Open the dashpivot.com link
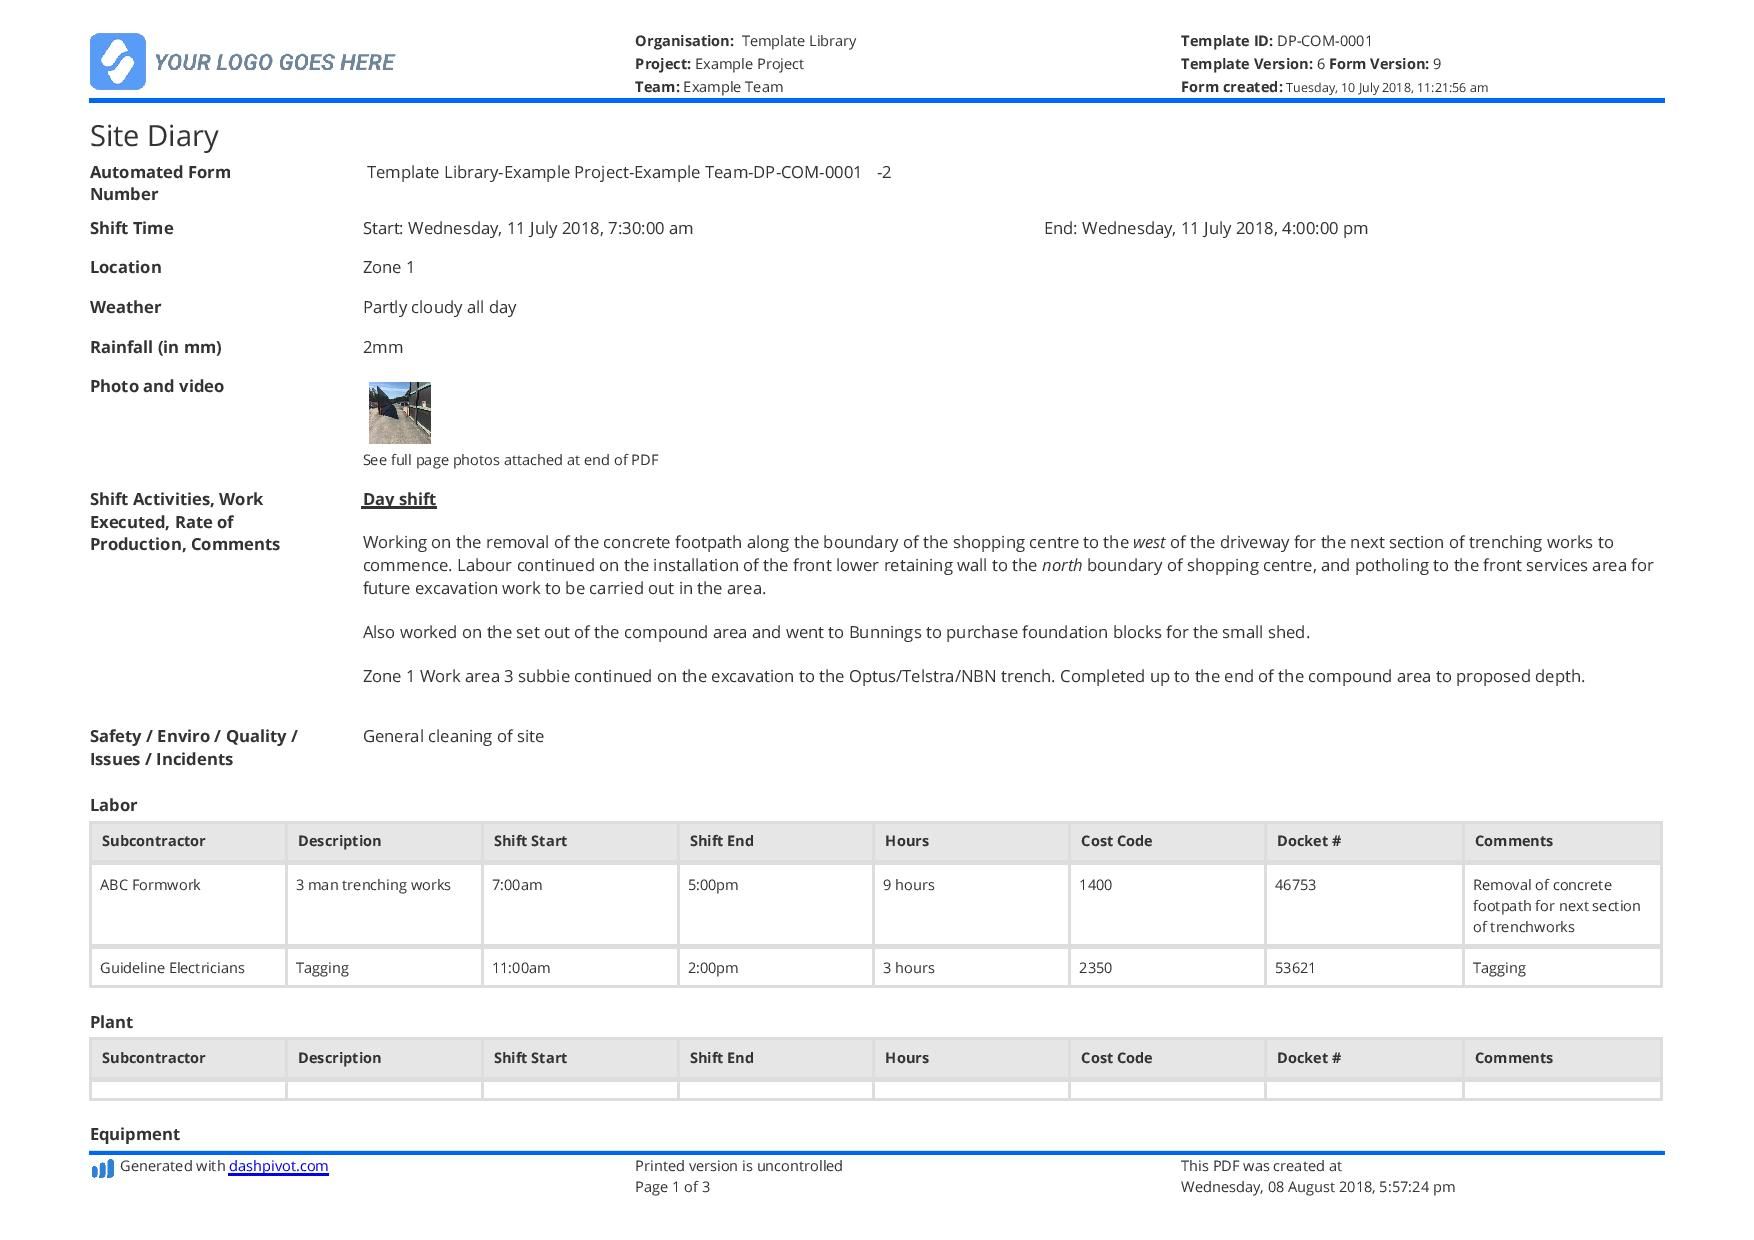Image resolution: width=1754 pixels, height=1240 pixels. coord(278,1166)
